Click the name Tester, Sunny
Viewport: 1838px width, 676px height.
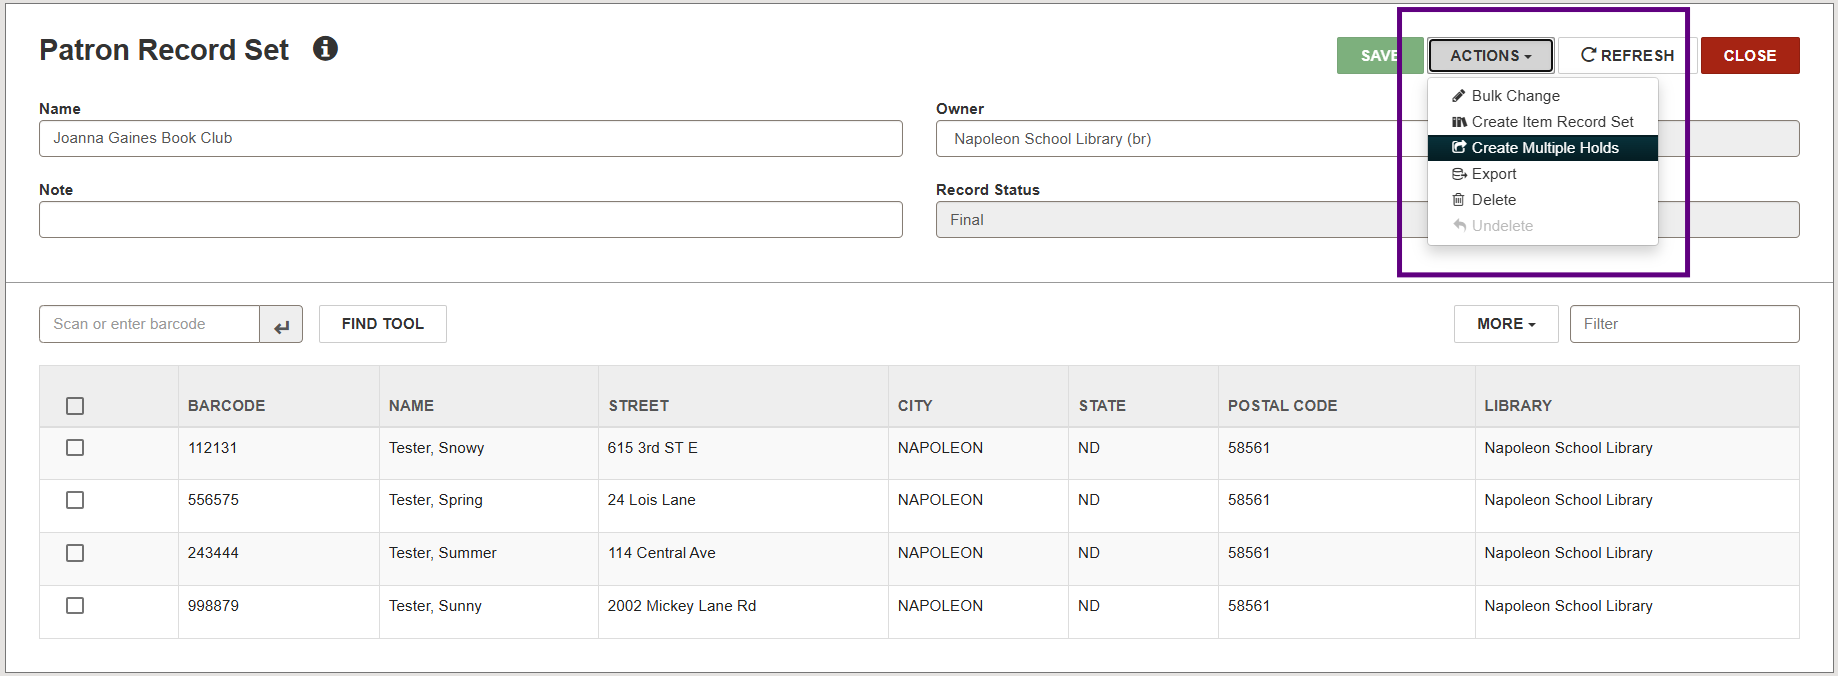point(435,606)
